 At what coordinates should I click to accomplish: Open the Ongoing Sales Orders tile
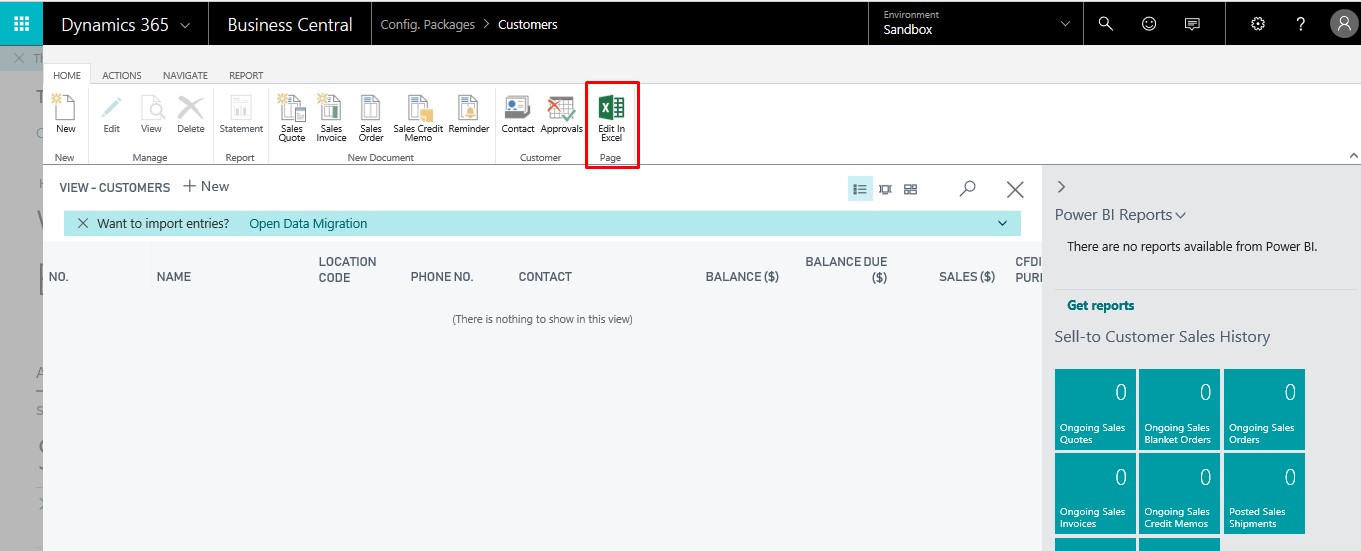point(1264,409)
